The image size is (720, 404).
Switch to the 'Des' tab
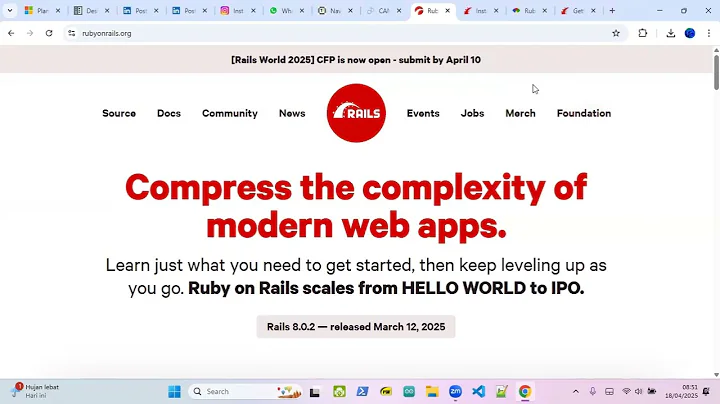tap(91, 11)
